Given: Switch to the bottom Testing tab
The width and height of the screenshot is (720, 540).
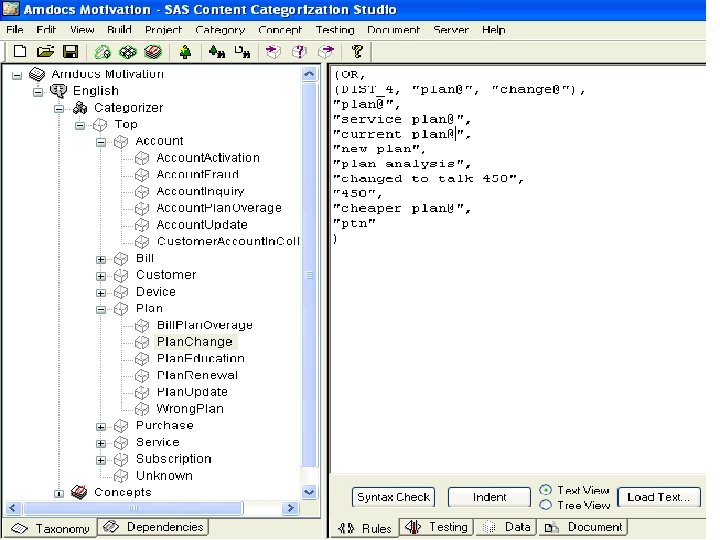Looking at the screenshot, I should (x=436, y=527).
